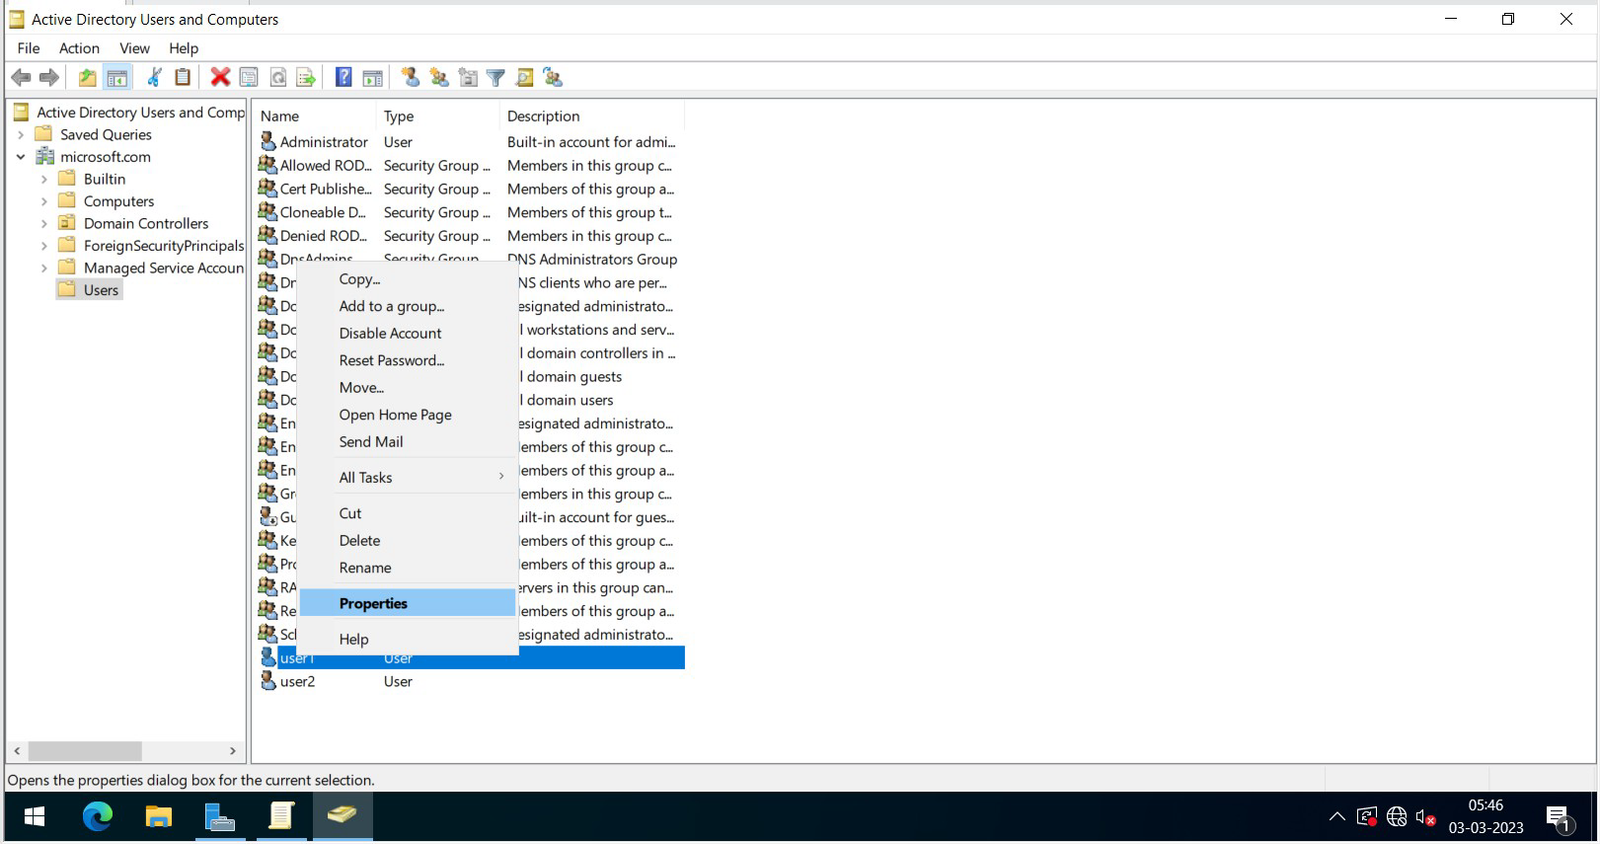Screen dimensions: 1600x844
Task: Click the Cut scissors toolbar icon
Action: (155, 77)
